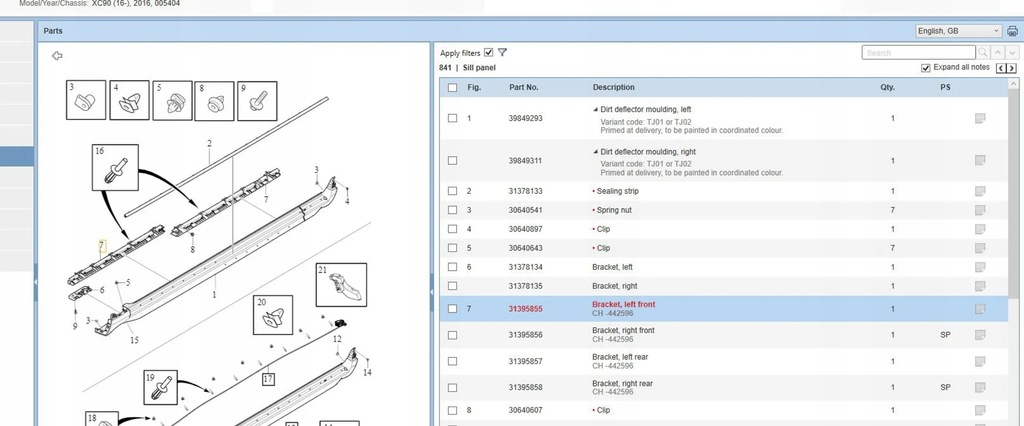1024x426 pixels.
Task: Select Bracket, right front description text
Action: (623, 331)
